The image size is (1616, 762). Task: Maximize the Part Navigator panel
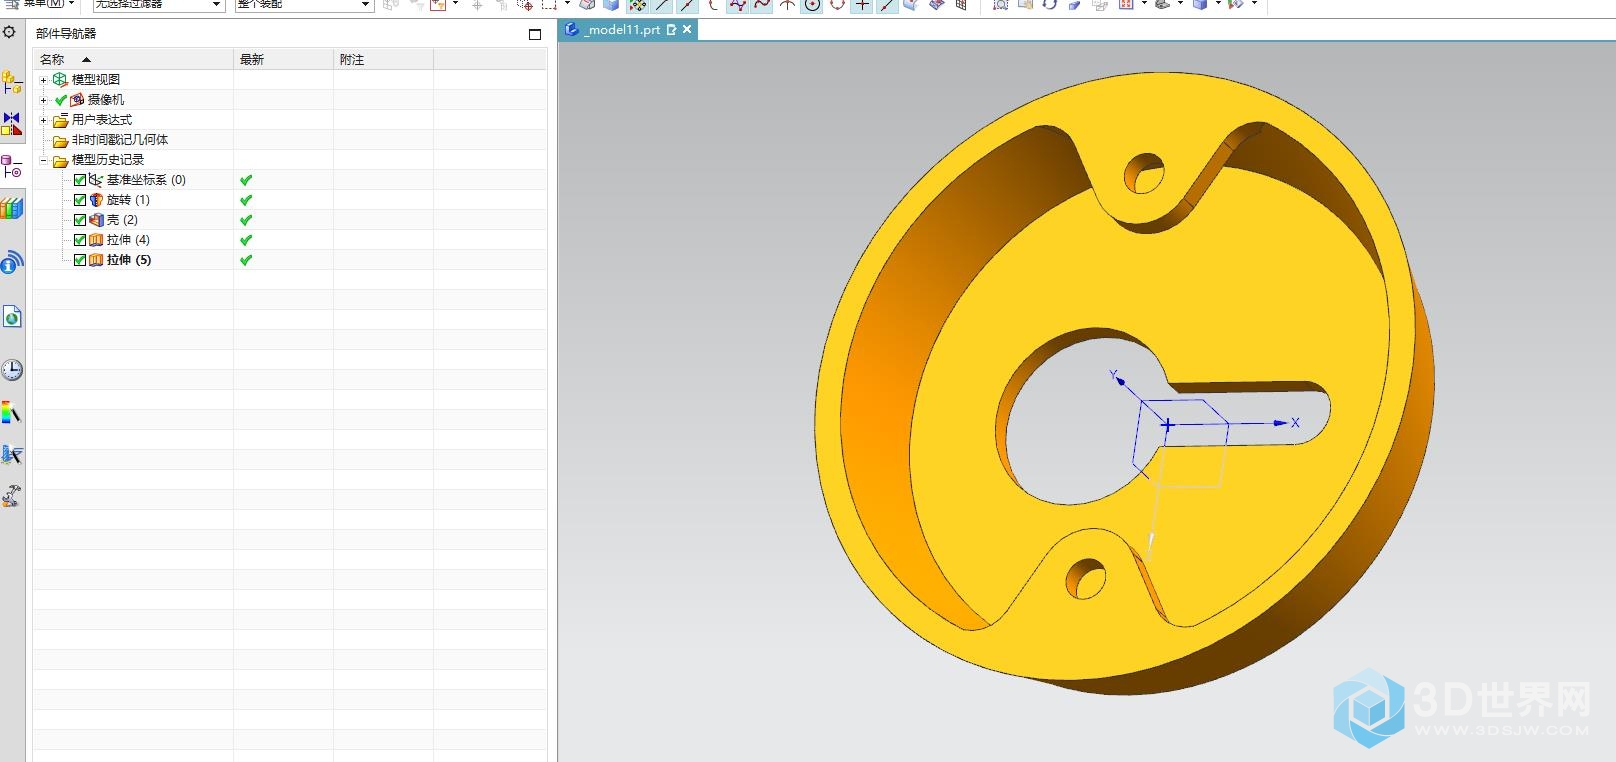535,34
